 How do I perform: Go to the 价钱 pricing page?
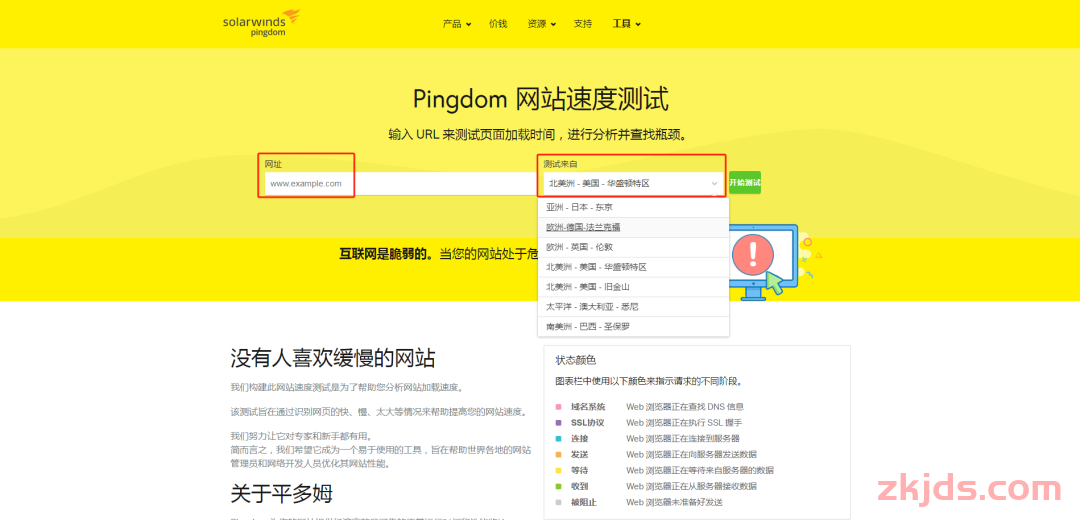498,23
